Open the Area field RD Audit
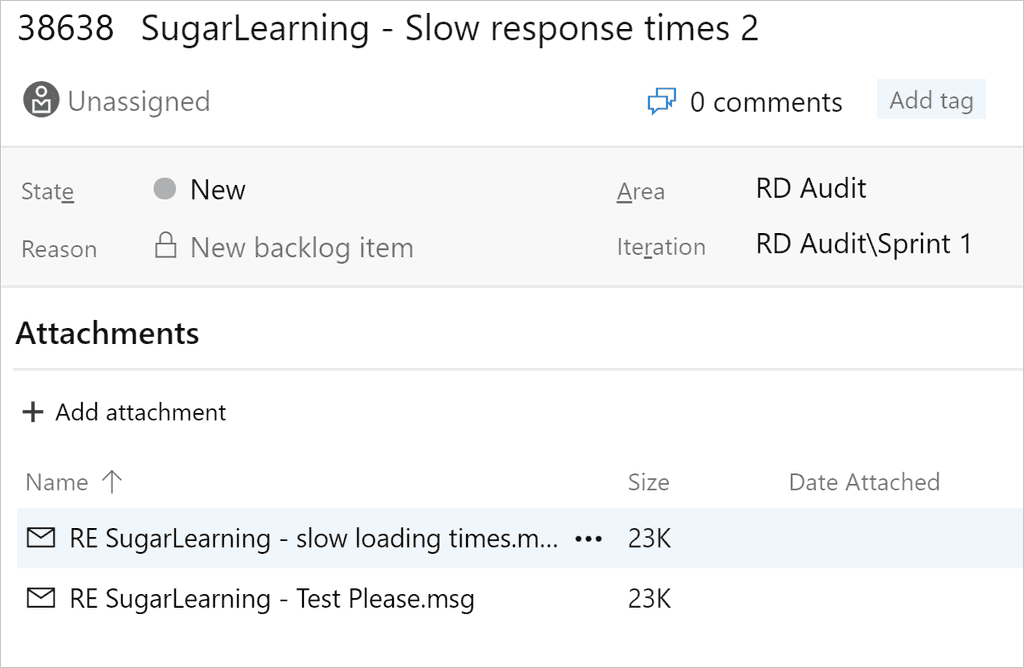Image resolution: width=1024 pixels, height=668 pixels. click(811, 189)
